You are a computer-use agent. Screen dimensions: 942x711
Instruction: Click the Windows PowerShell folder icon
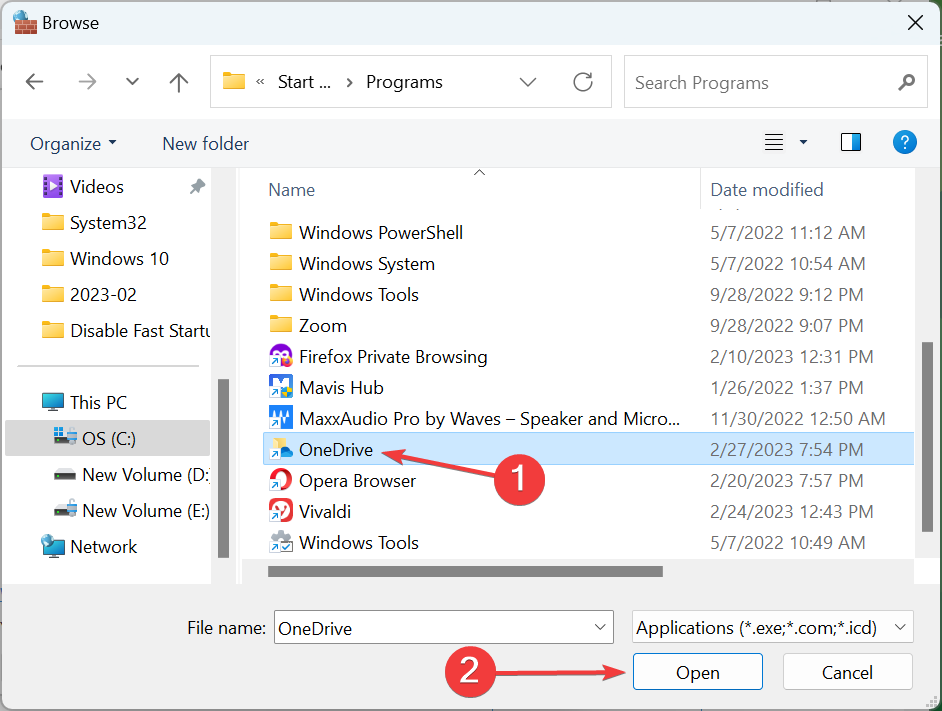pyautogui.click(x=281, y=232)
